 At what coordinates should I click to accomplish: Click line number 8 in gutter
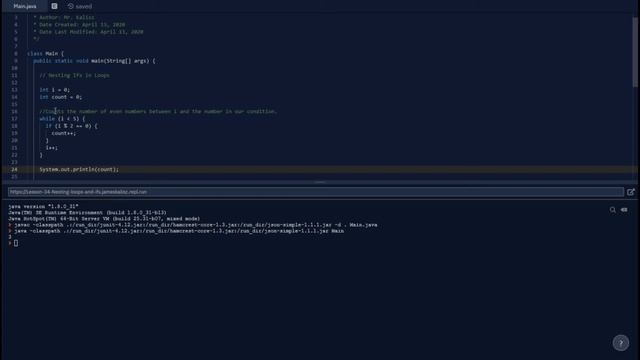16,53
